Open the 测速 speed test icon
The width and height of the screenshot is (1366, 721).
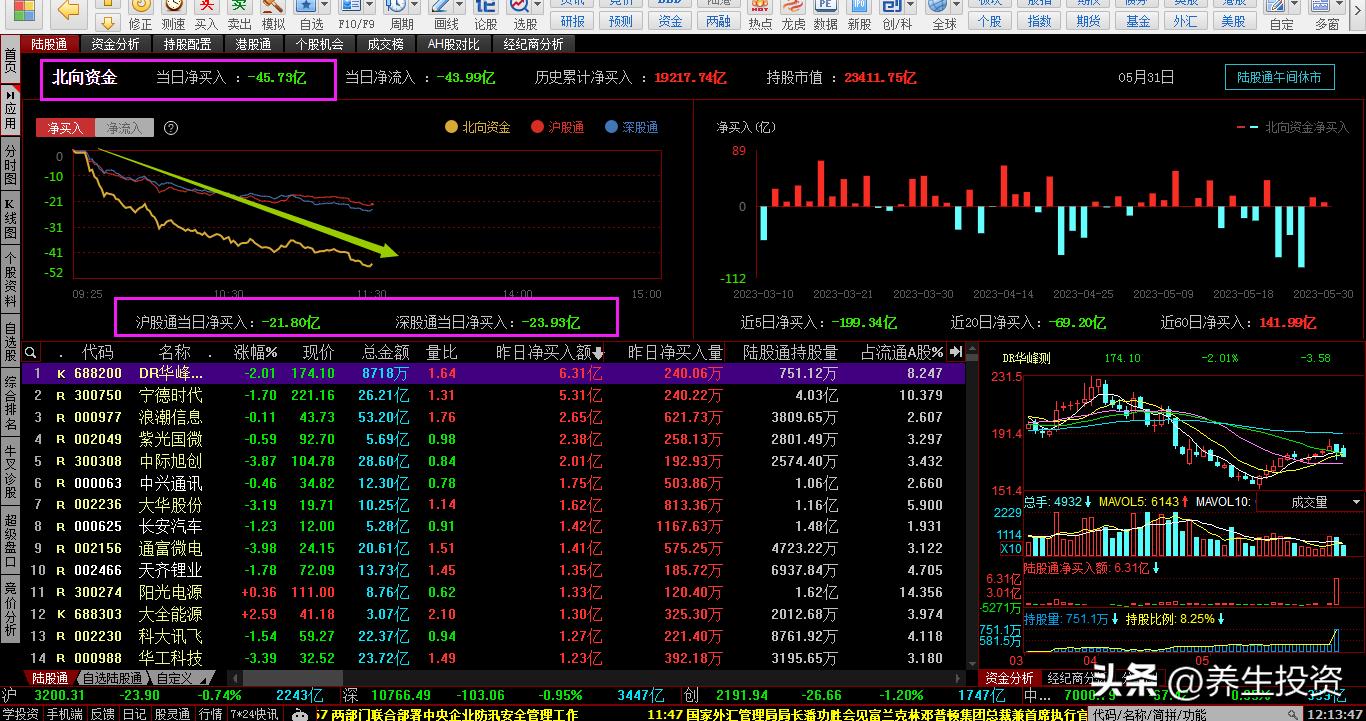pyautogui.click(x=173, y=15)
